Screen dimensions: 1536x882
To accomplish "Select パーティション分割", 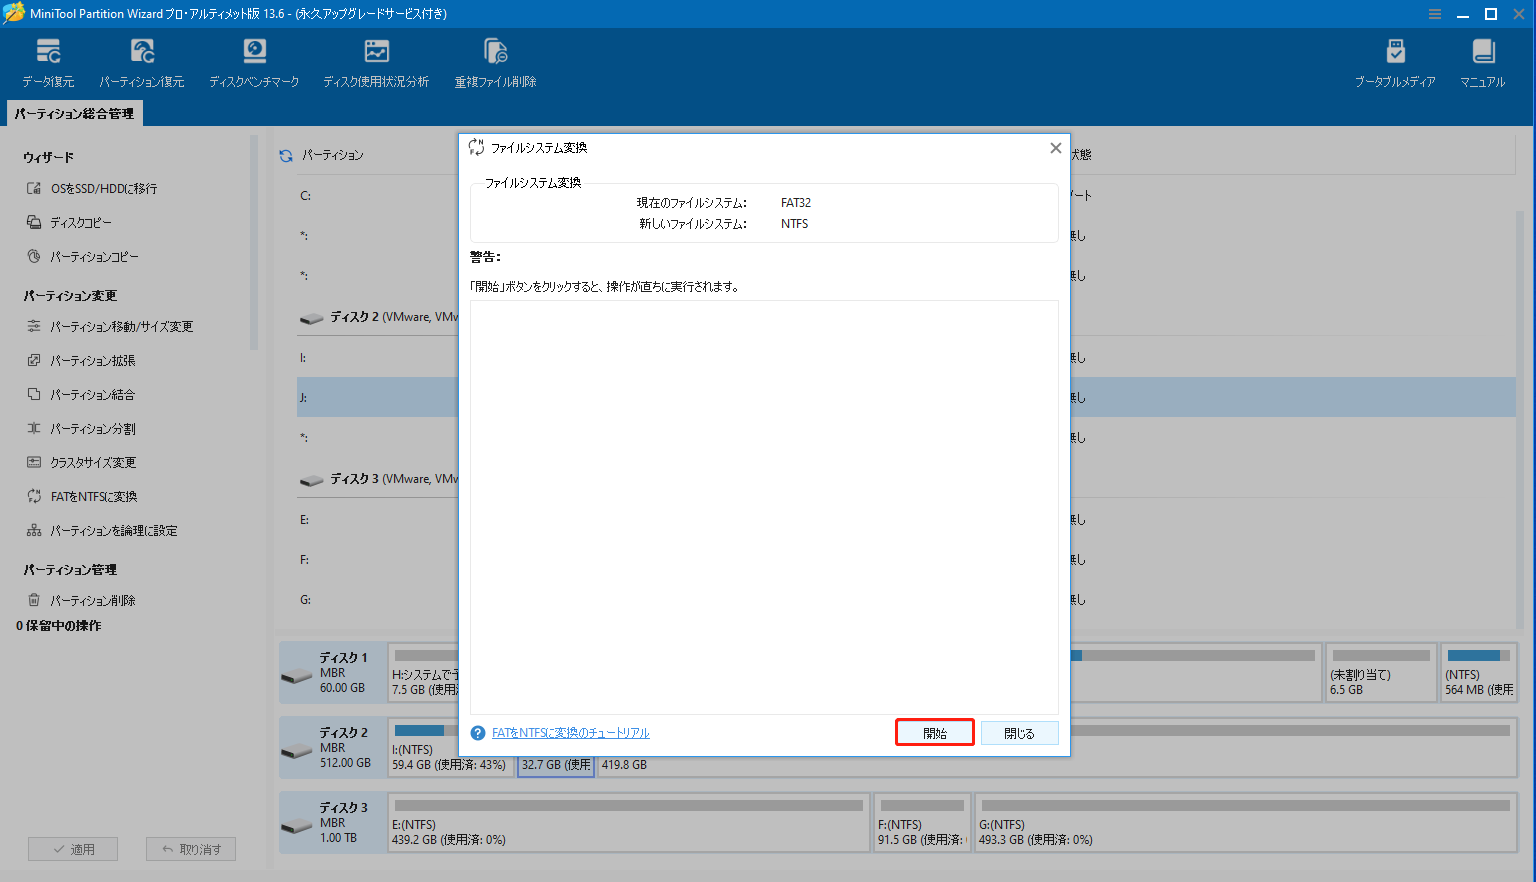I will point(92,428).
